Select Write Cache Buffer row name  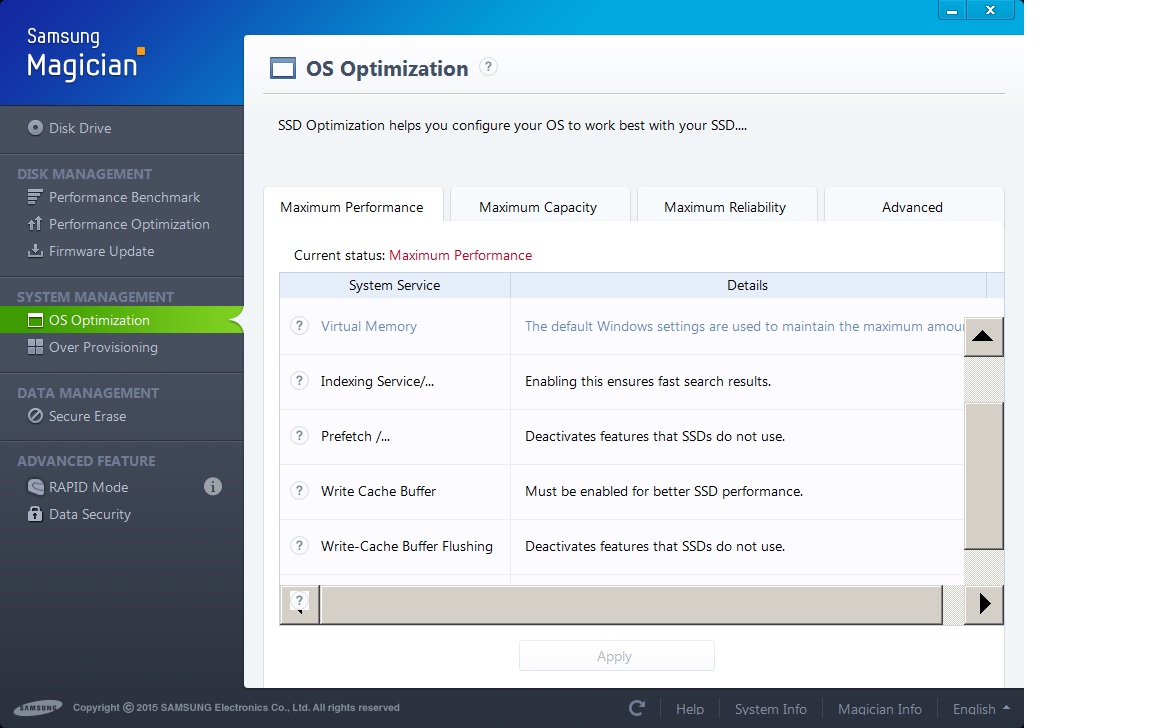coord(378,491)
